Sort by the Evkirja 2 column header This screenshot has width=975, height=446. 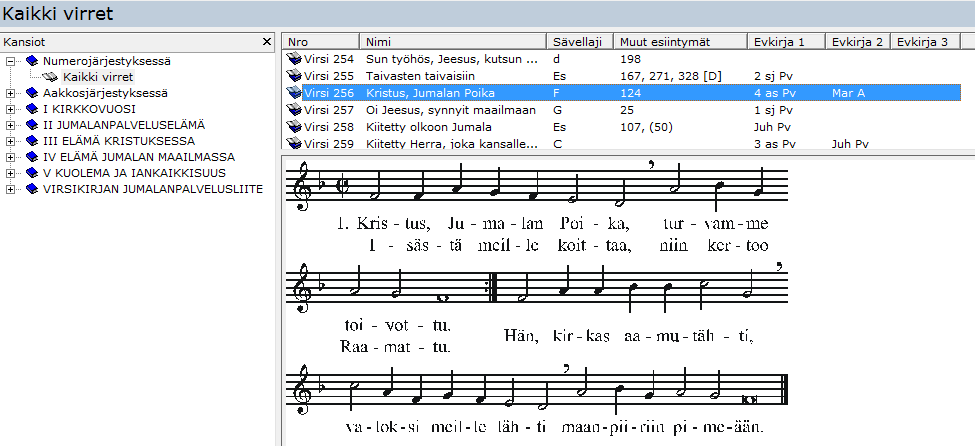[858, 42]
